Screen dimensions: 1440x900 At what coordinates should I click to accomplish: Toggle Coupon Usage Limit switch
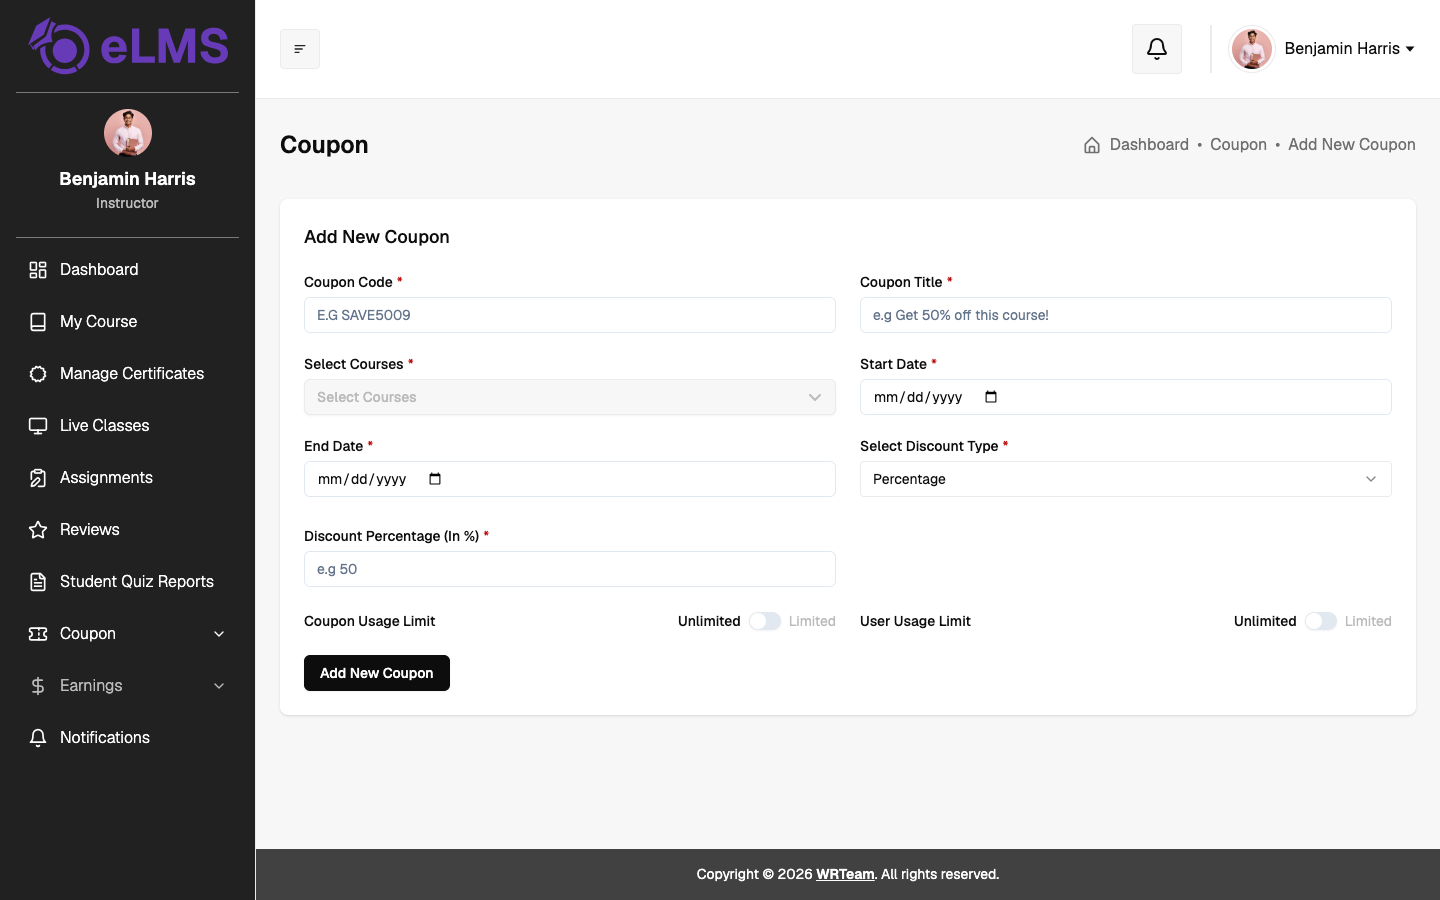765,621
